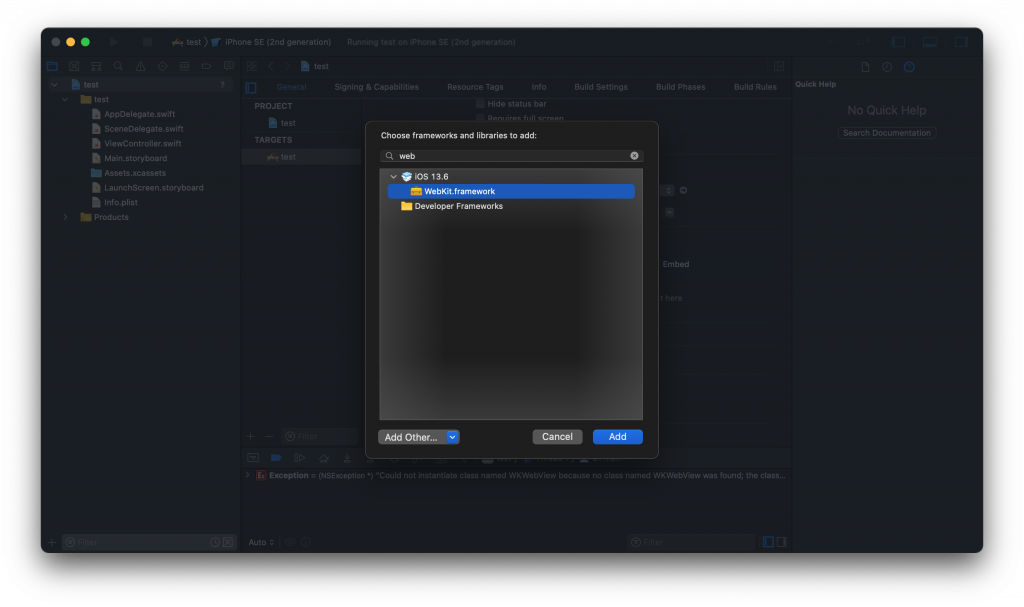1024x607 pixels.
Task: Open the Breakpoint navigator icon
Action: (206, 66)
